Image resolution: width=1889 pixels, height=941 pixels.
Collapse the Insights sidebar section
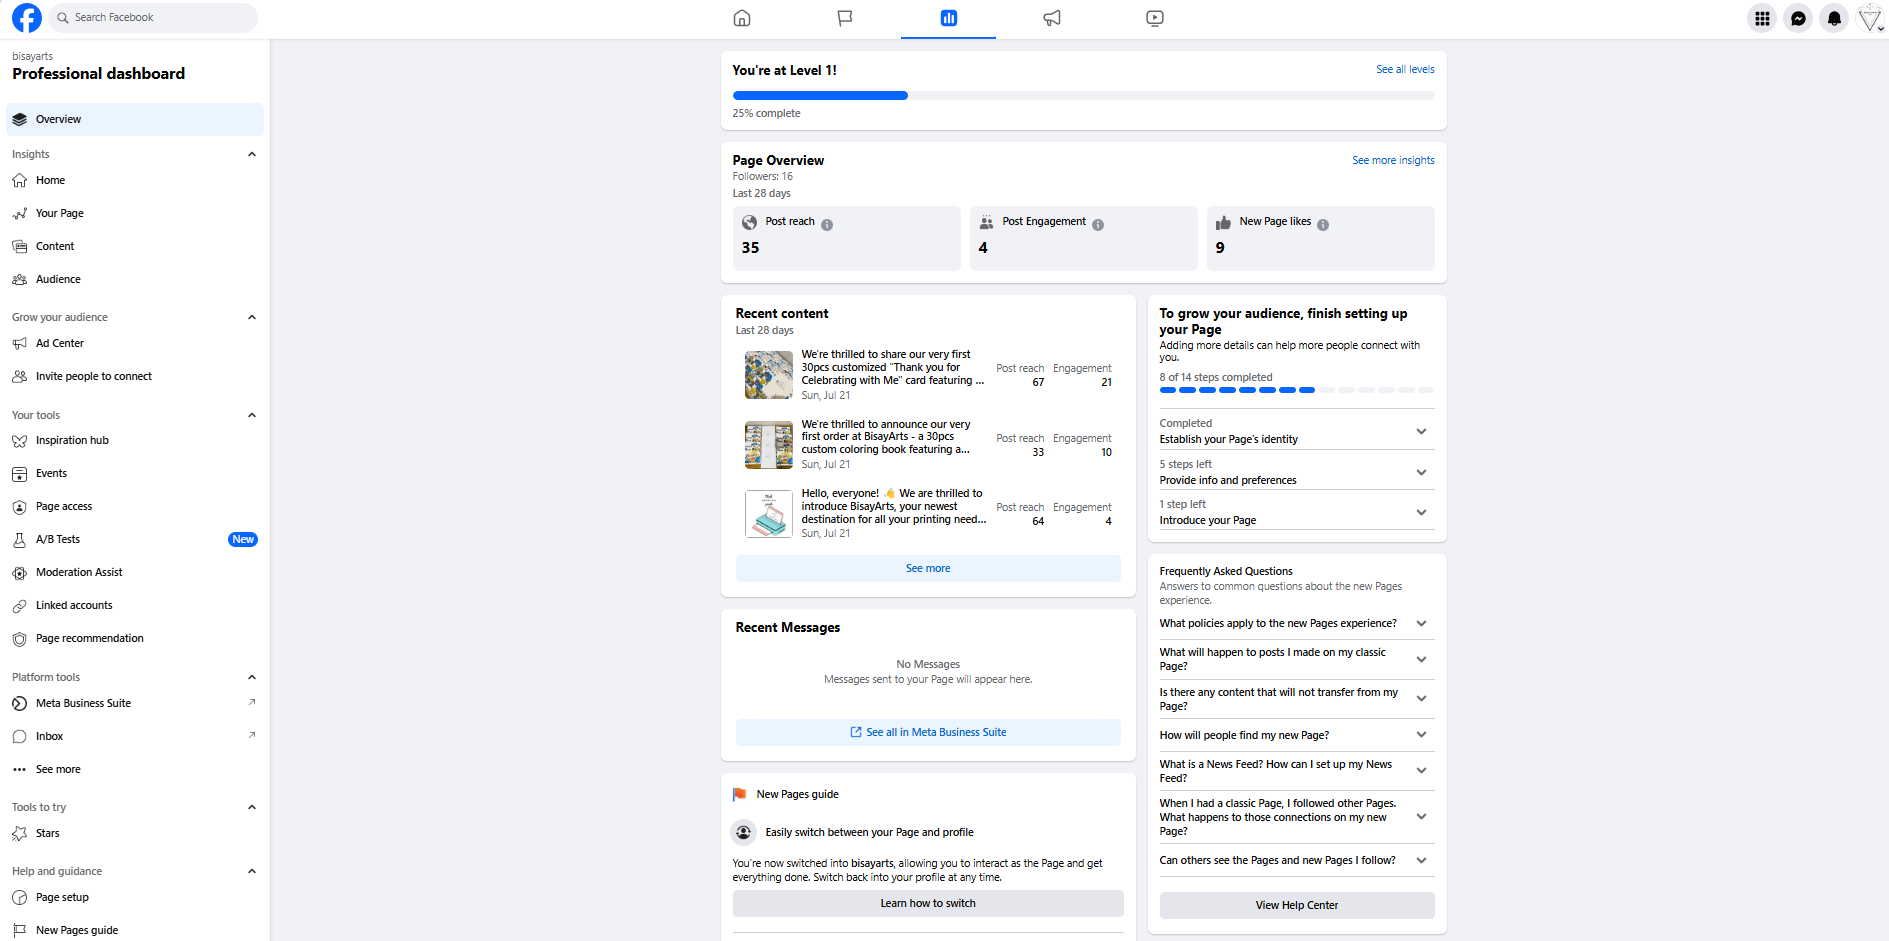(x=252, y=154)
